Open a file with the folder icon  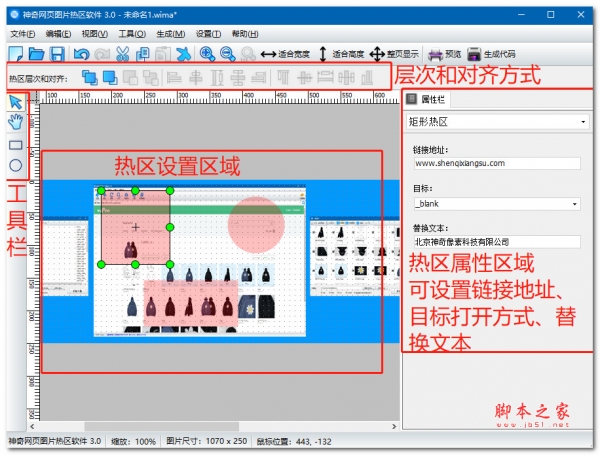tap(37, 54)
